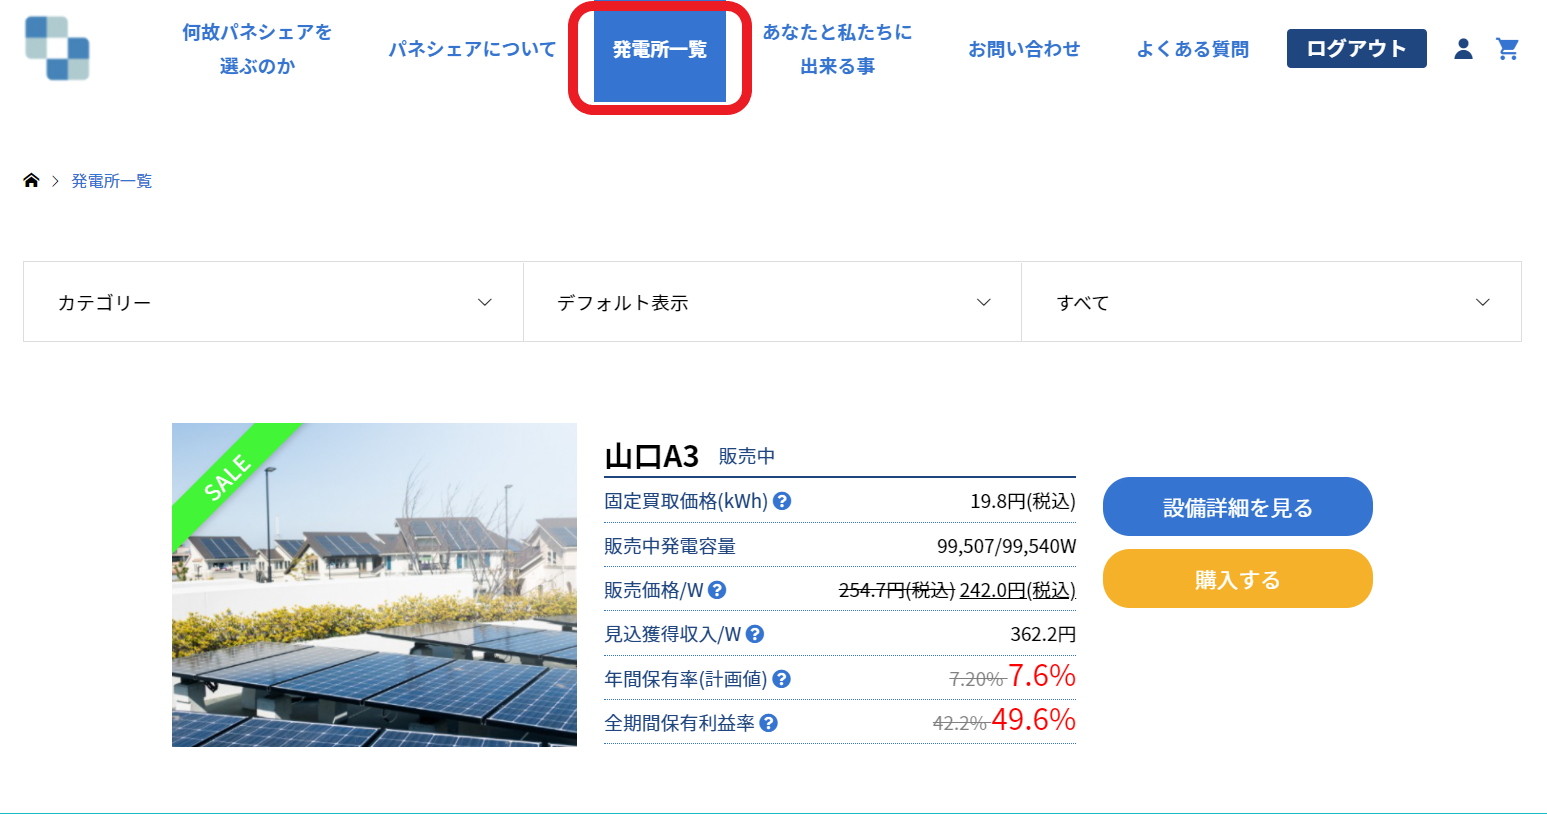Click the Paneshare logo icon
The height and width of the screenshot is (814, 1547).
pyautogui.click(x=57, y=48)
